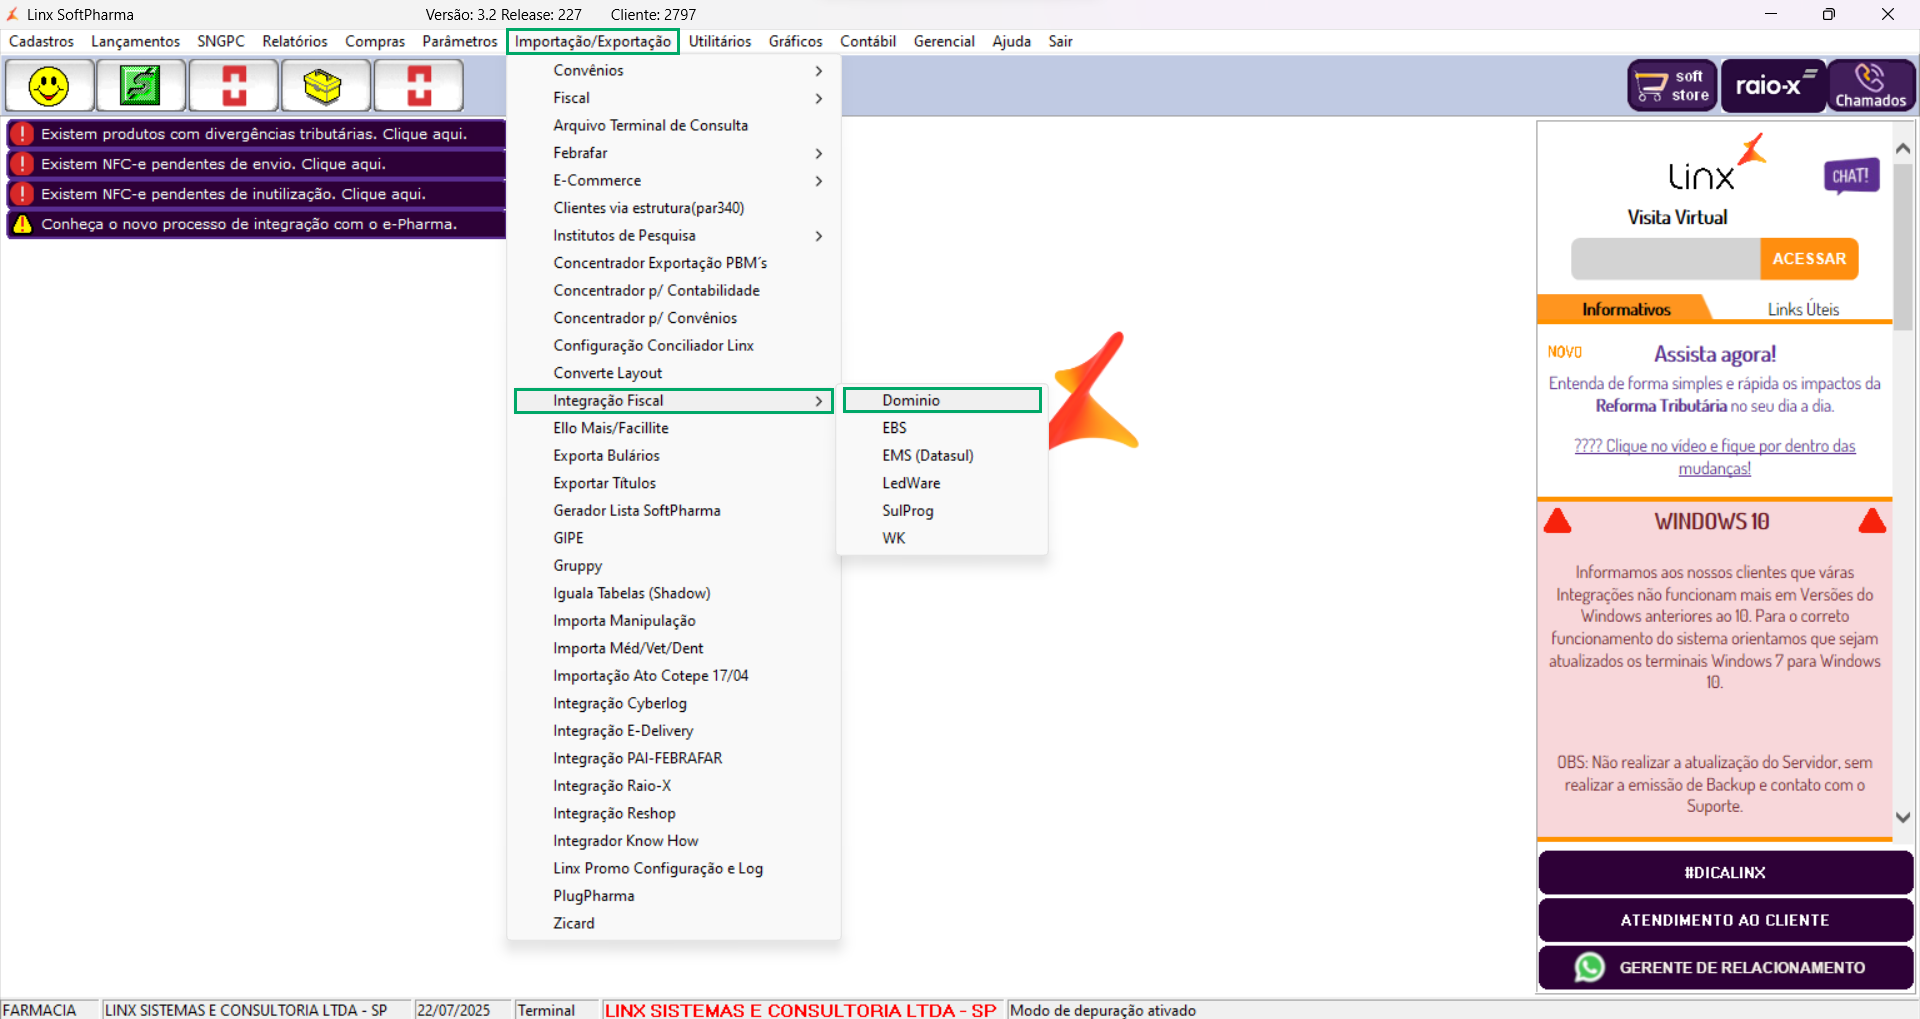This screenshot has width=1920, height=1019.
Task: Open the Chamados phone icon button
Action: pyautogui.click(x=1871, y=86)
